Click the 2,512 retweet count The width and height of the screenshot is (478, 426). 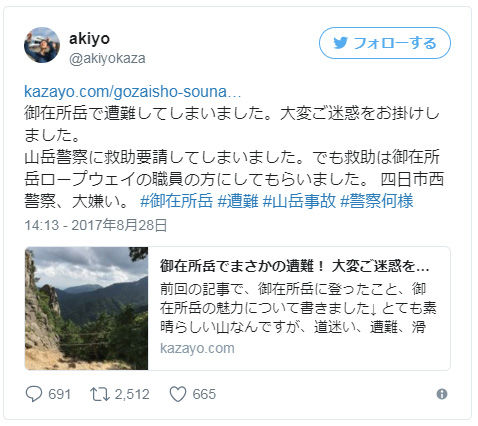click(132, 394)
